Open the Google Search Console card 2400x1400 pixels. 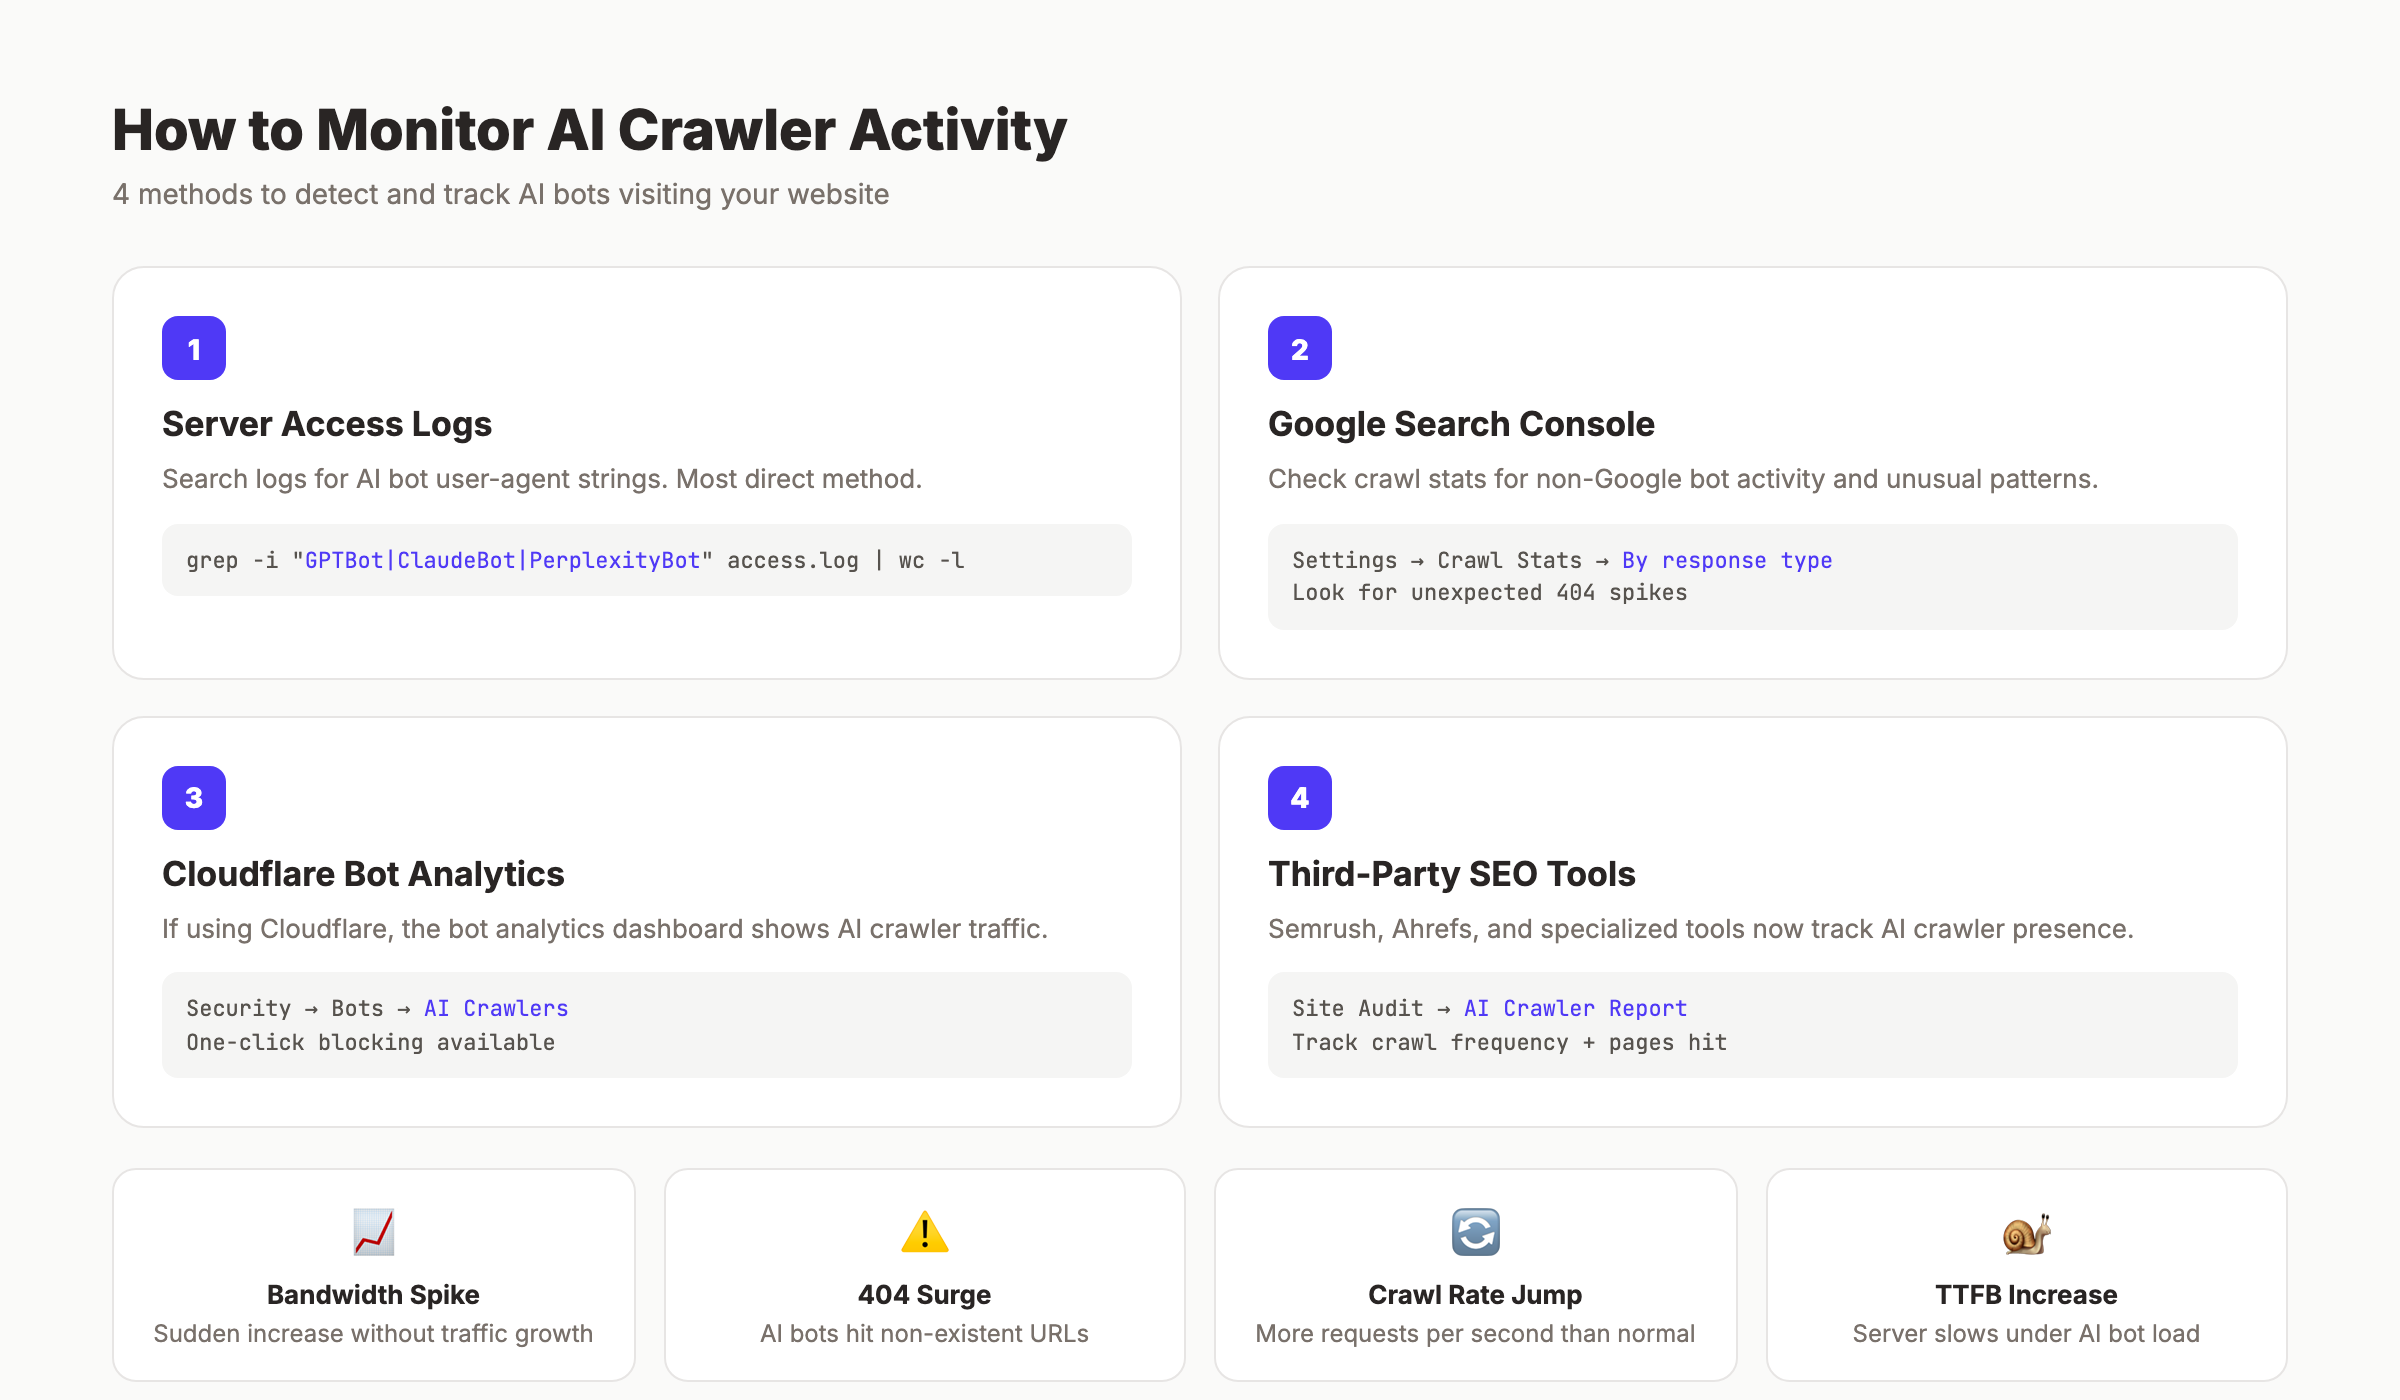(1754, 470)
